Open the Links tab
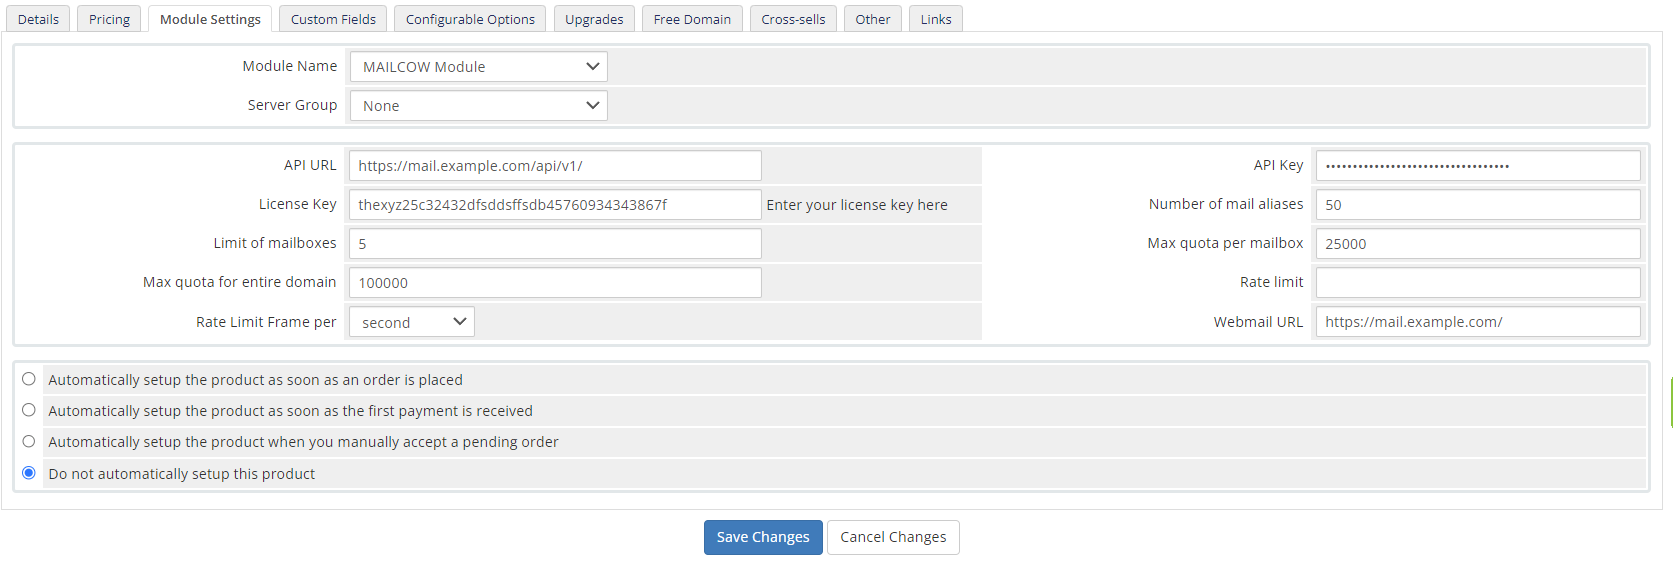Viewport: 1673px width, 571px height. pos(936,19)
